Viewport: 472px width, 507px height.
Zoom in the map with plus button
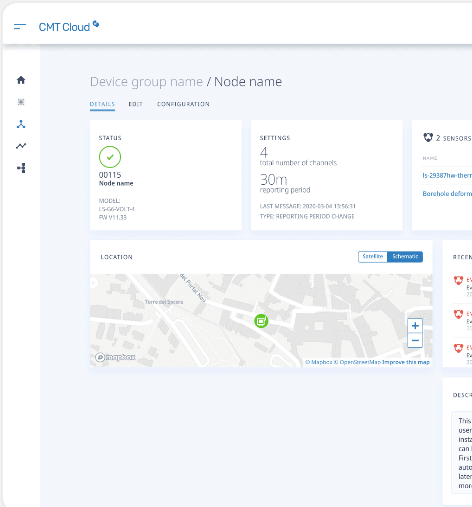pyautogui.click(x=415, y=325)
